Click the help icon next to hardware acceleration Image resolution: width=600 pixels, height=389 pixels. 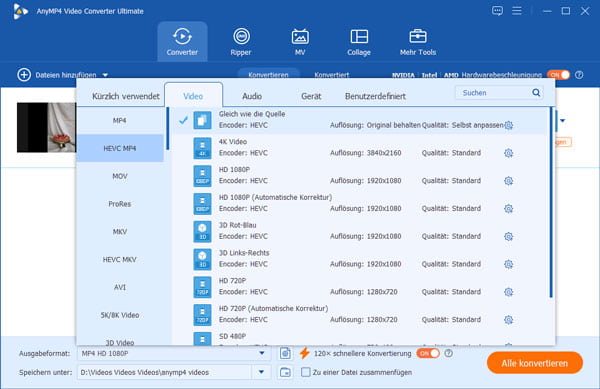[x=579, y=75]
